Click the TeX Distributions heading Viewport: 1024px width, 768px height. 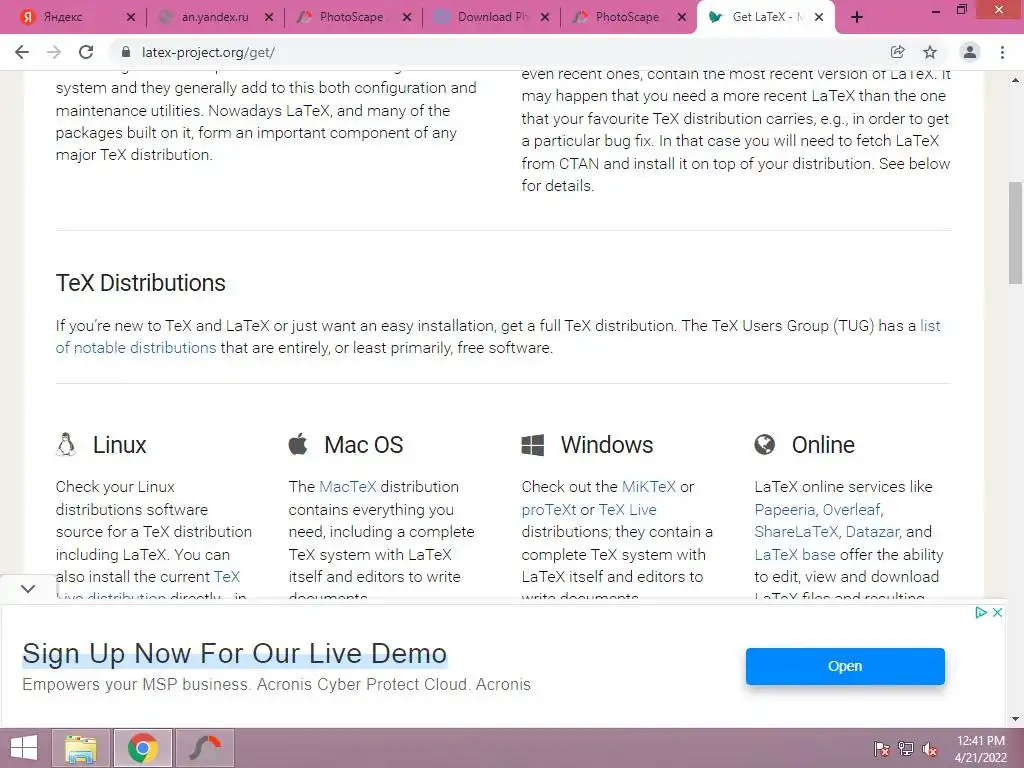140,283
